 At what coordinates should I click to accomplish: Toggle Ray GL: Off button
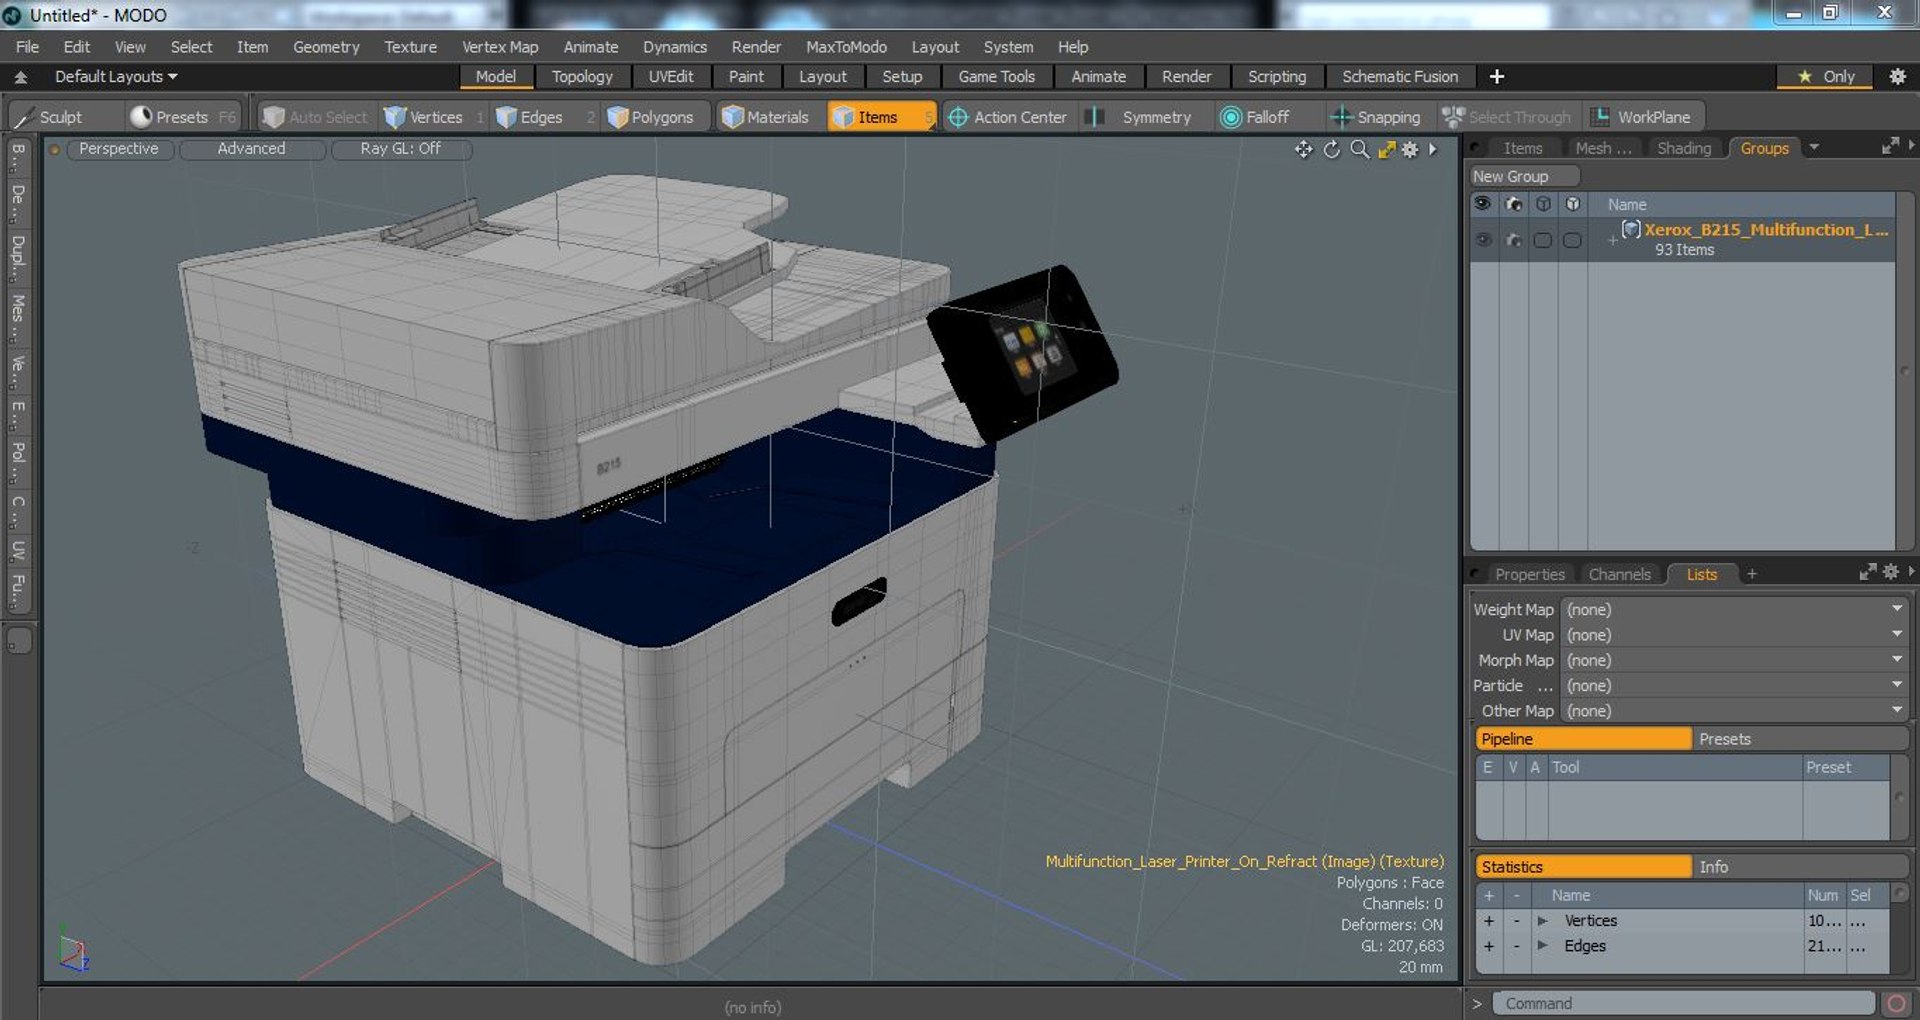[400, 148]
